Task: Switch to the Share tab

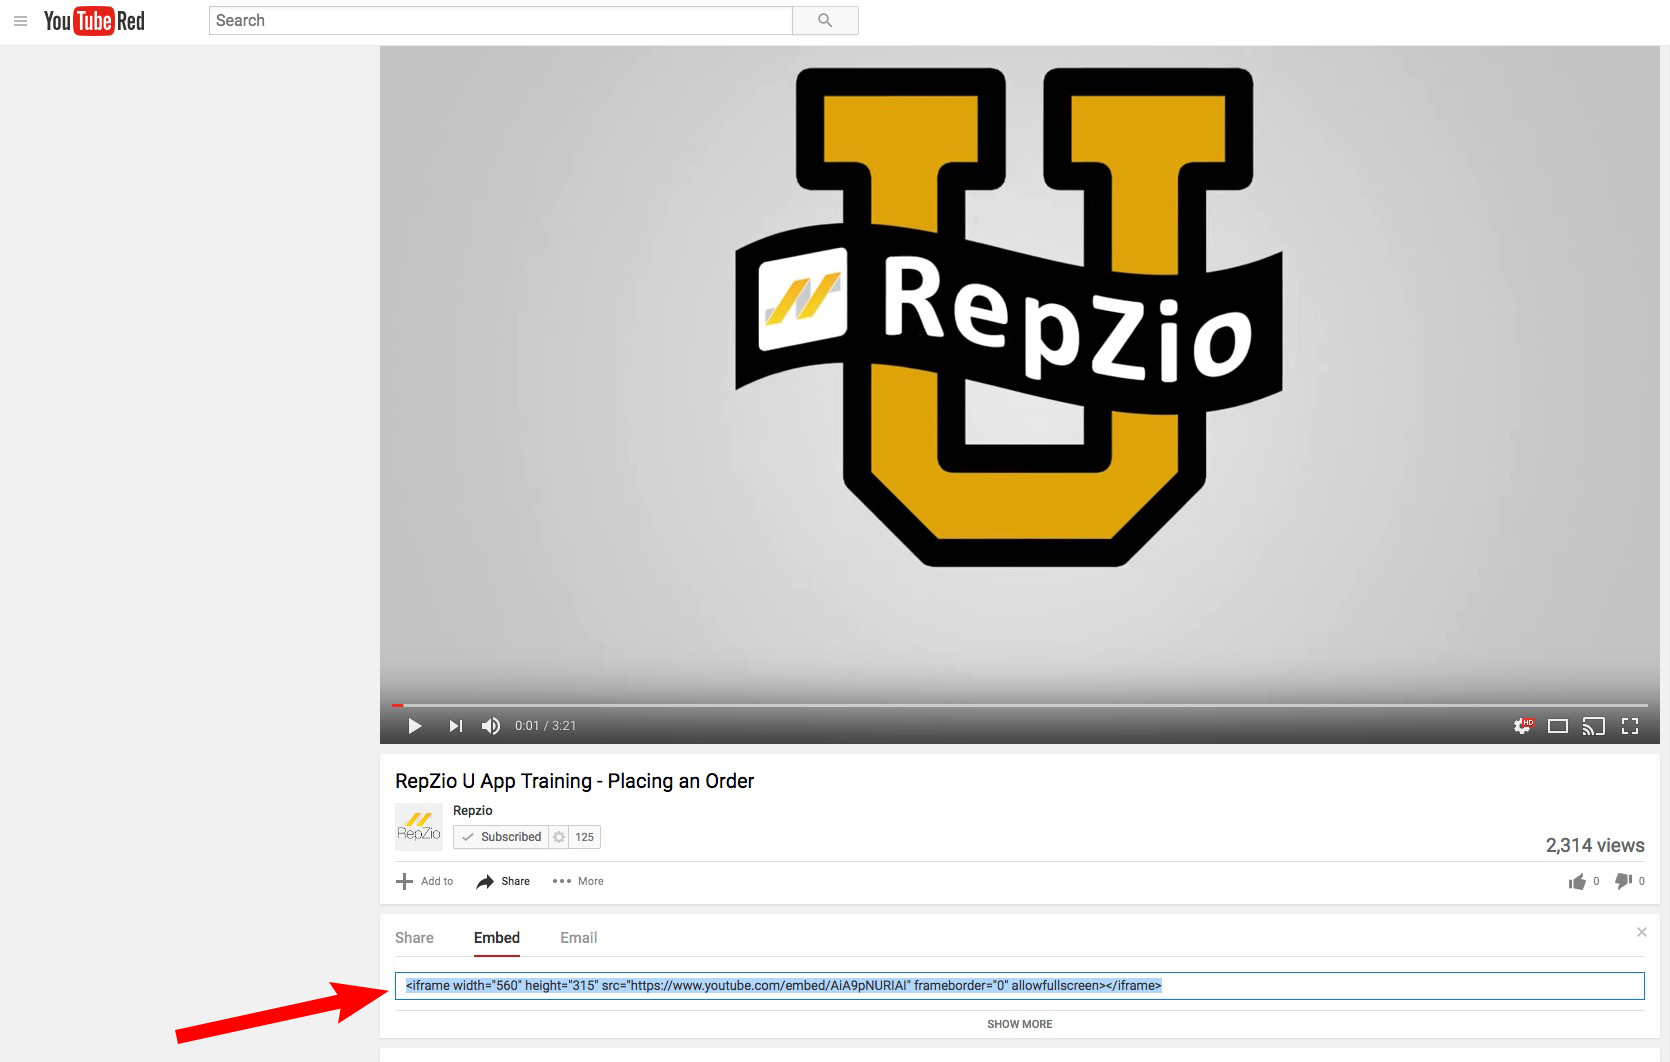Action: point(414,938)
